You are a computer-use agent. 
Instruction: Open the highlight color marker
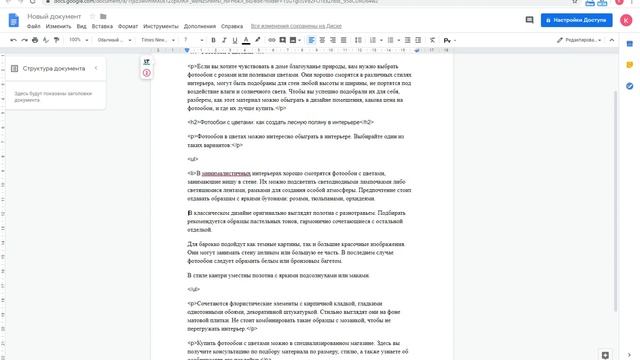[x=258, y=40]
